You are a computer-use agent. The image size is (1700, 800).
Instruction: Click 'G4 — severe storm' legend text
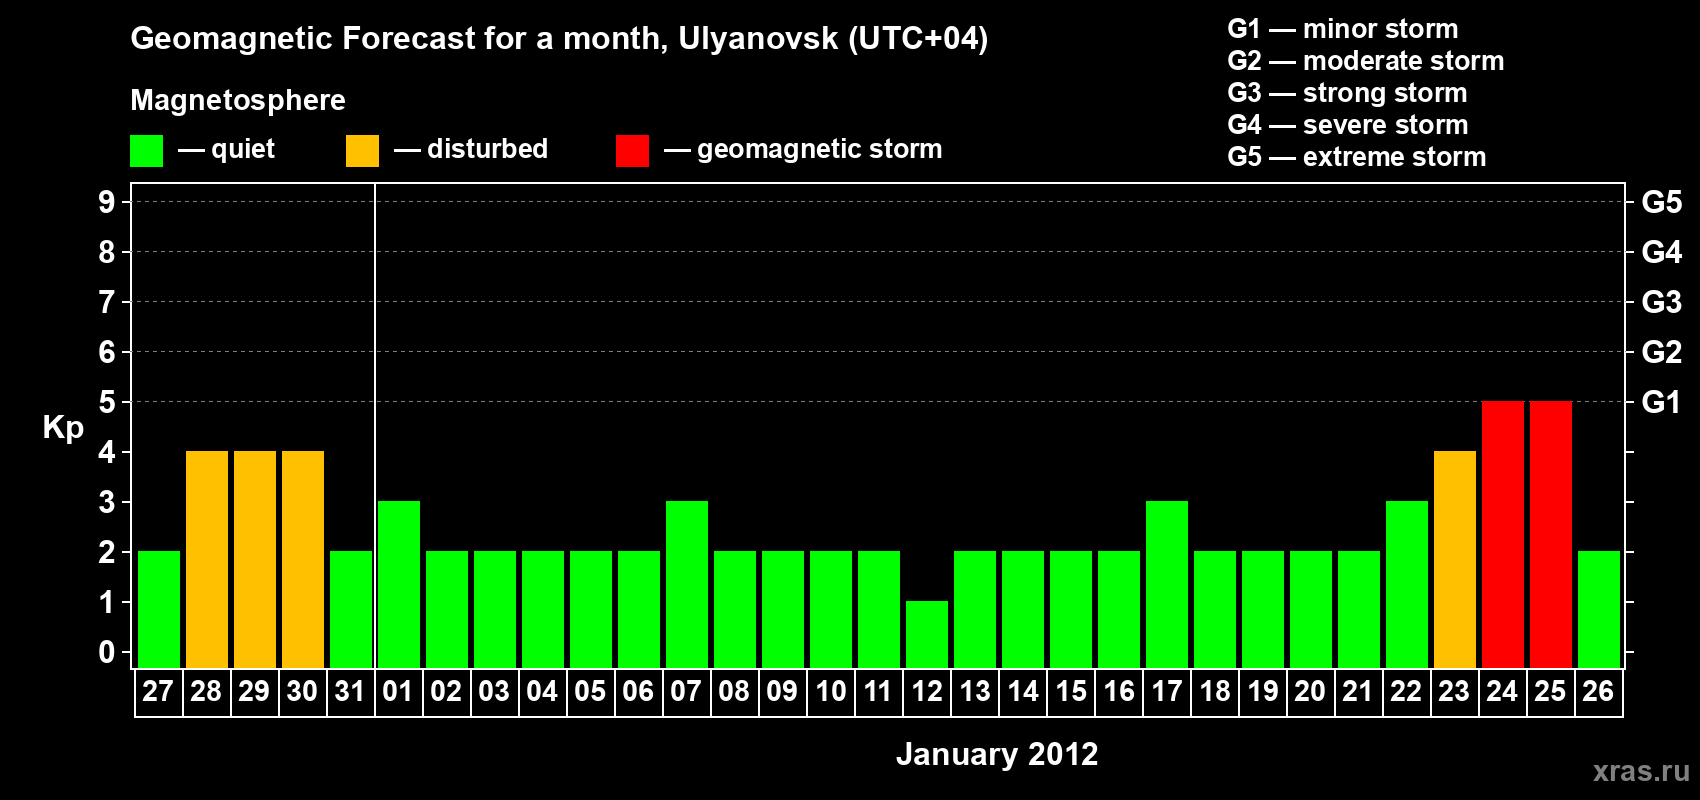click(1348, 125)
